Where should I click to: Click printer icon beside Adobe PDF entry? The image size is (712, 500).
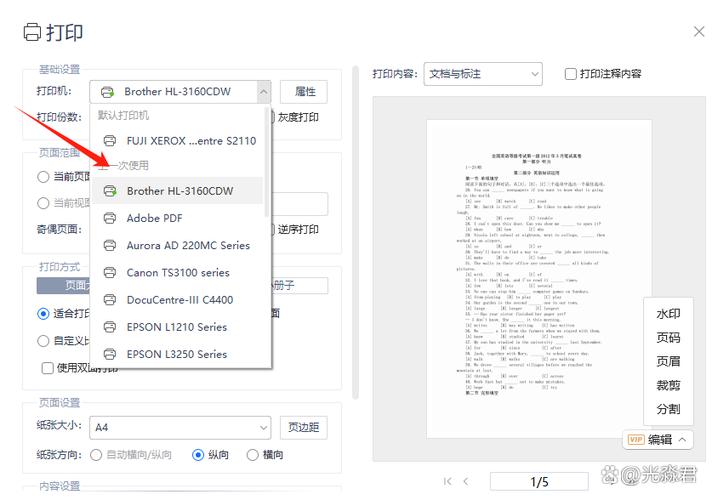tap(109, 218)
